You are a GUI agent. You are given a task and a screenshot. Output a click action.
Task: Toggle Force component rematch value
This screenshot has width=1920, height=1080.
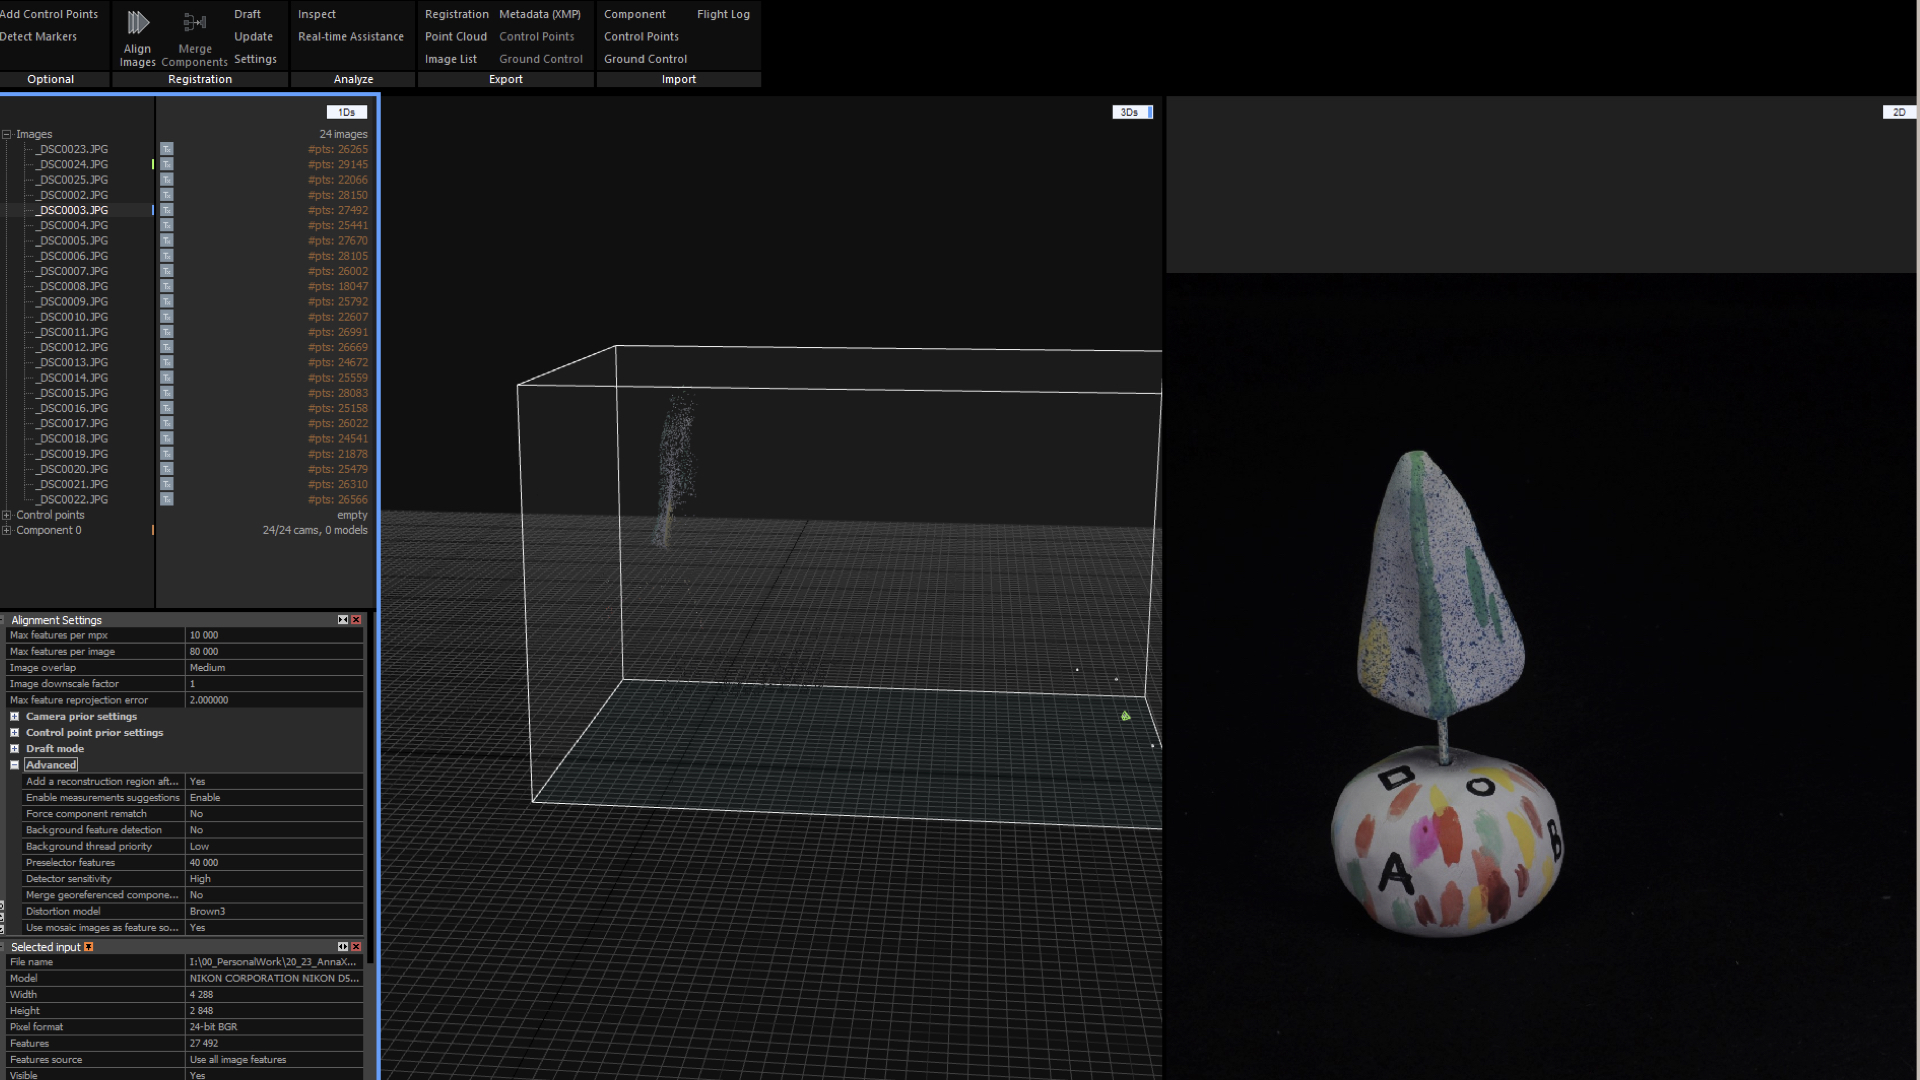[x=273, y=814]
